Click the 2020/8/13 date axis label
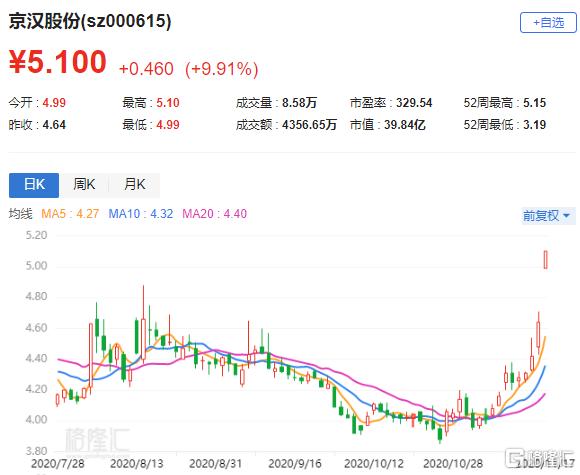This screenshot has width=580, height=475. [136, 463]
